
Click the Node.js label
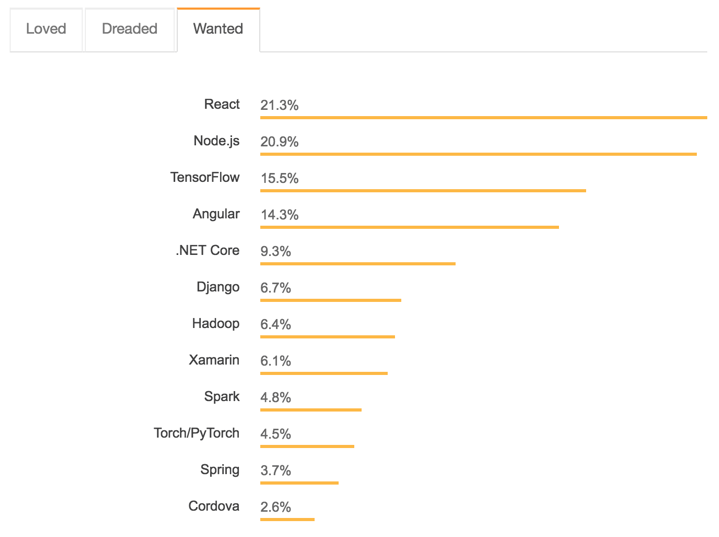click(216, 141)
